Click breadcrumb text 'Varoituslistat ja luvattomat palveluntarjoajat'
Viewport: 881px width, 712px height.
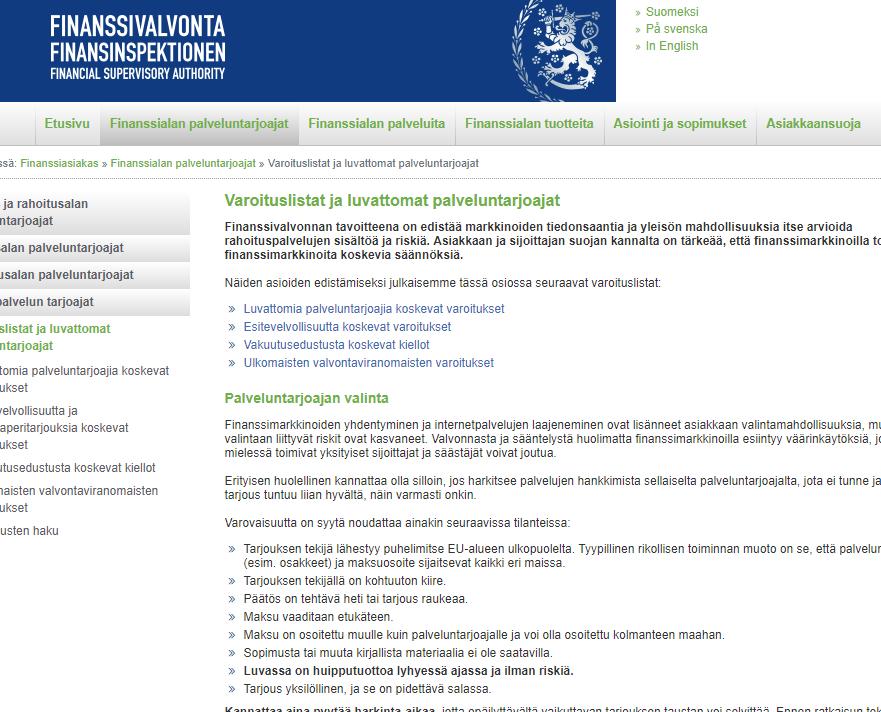tap(373, 164)
